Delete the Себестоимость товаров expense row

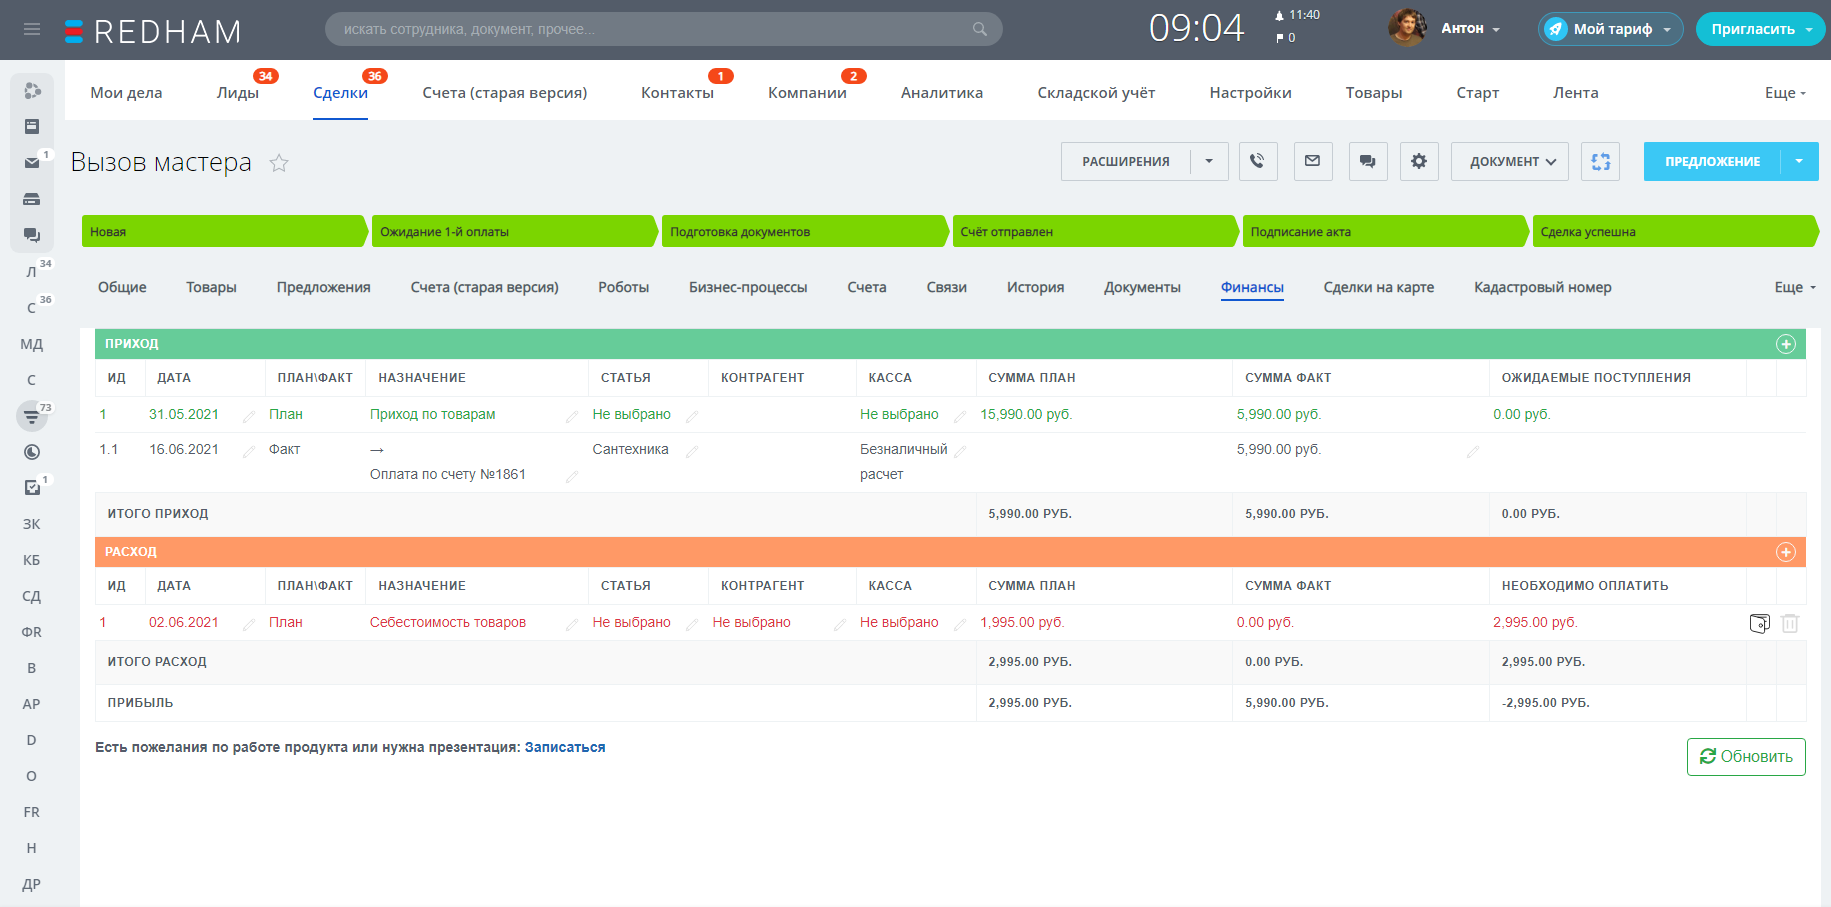(1790, 623)
